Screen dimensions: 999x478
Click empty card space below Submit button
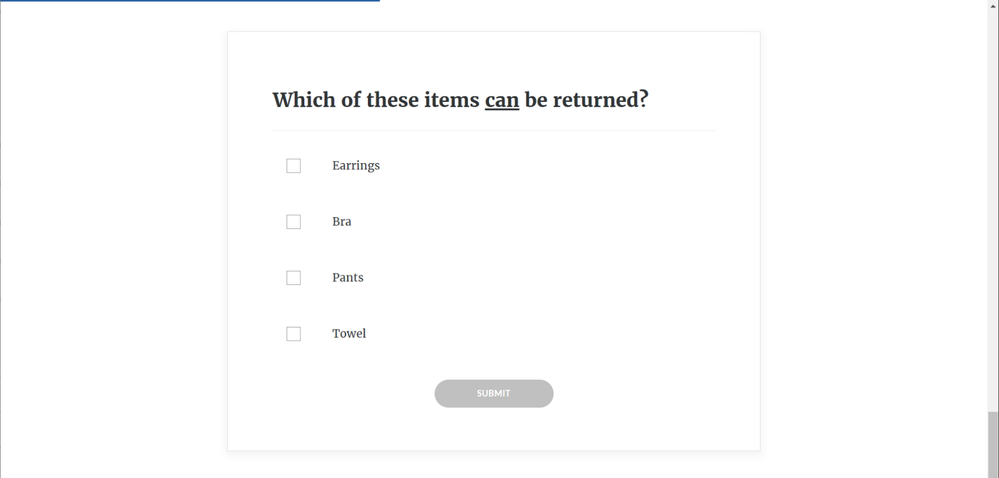pyautogui.click(x=494, y=430)
